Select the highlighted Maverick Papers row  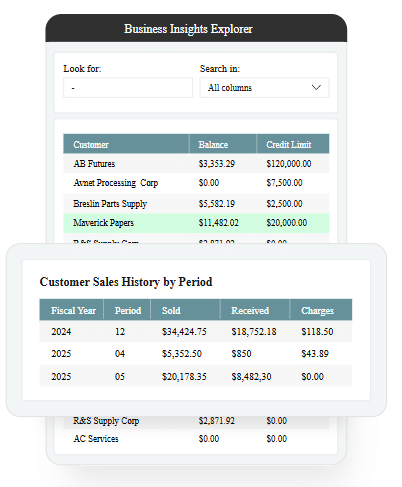[x=196, y=223]
